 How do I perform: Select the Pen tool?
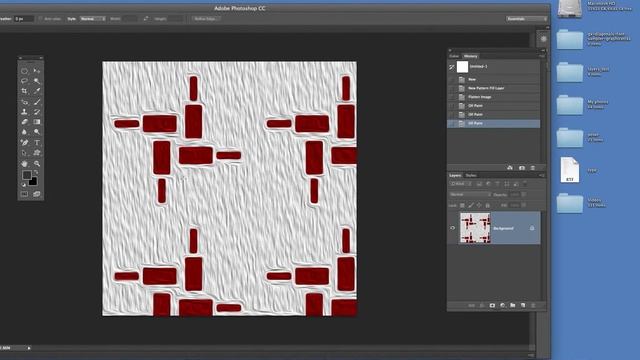(x=24, y=143)
